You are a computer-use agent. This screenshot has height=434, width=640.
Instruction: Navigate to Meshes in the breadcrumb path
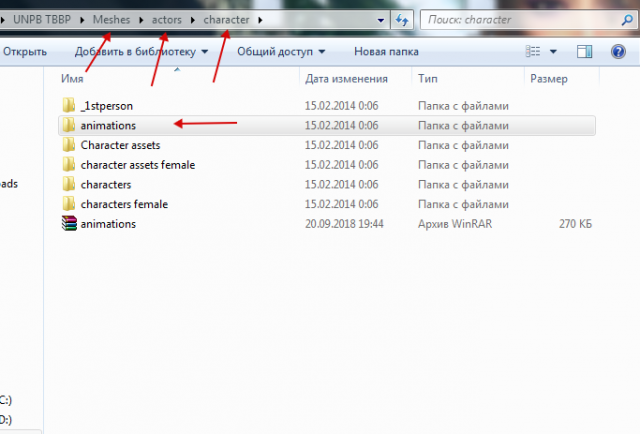pyautogui.click(x=112, y=19)
